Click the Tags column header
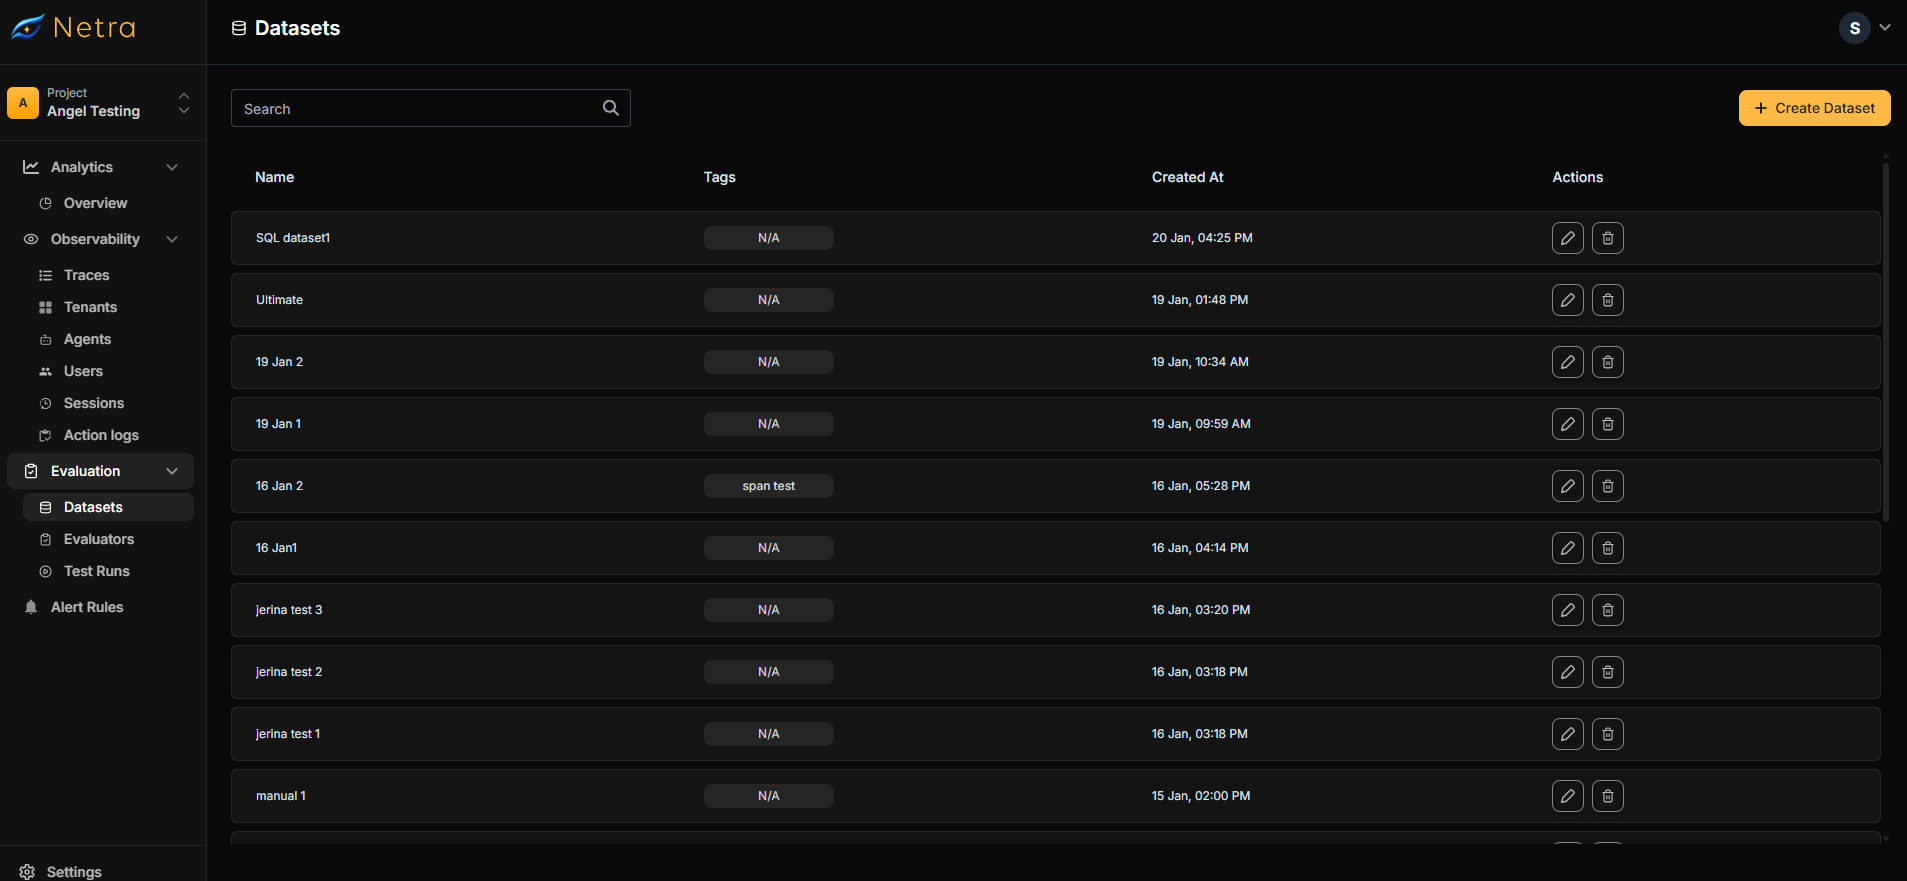This screenshot has height=881, width=1907. point(719,177)
